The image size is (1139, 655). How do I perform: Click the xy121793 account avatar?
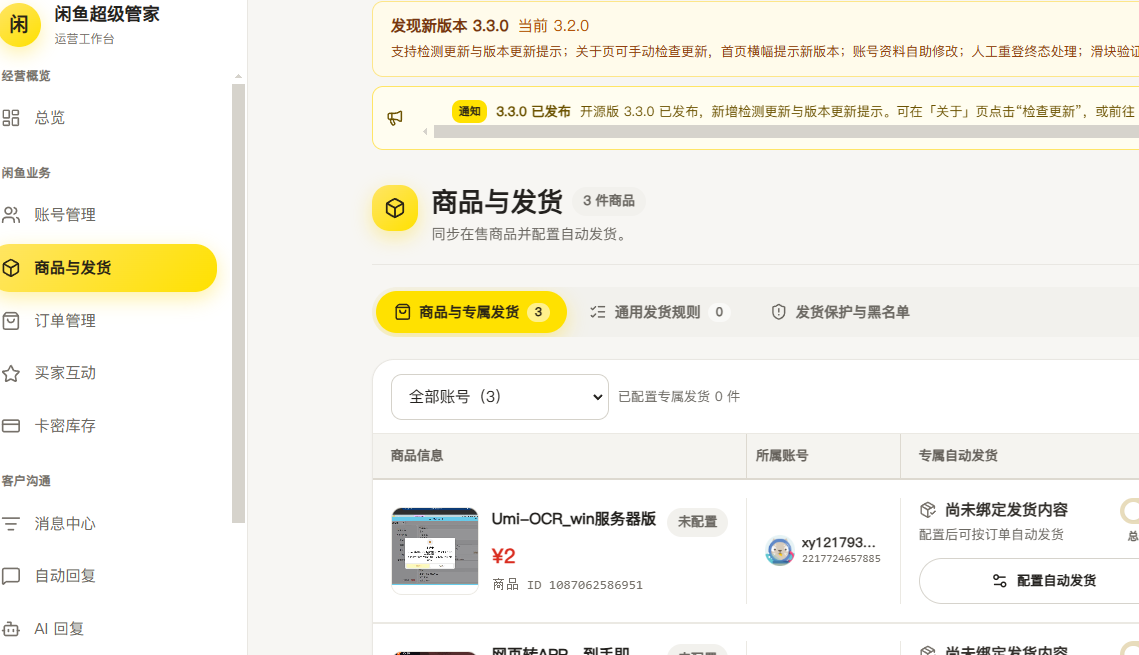coord(780,551)
